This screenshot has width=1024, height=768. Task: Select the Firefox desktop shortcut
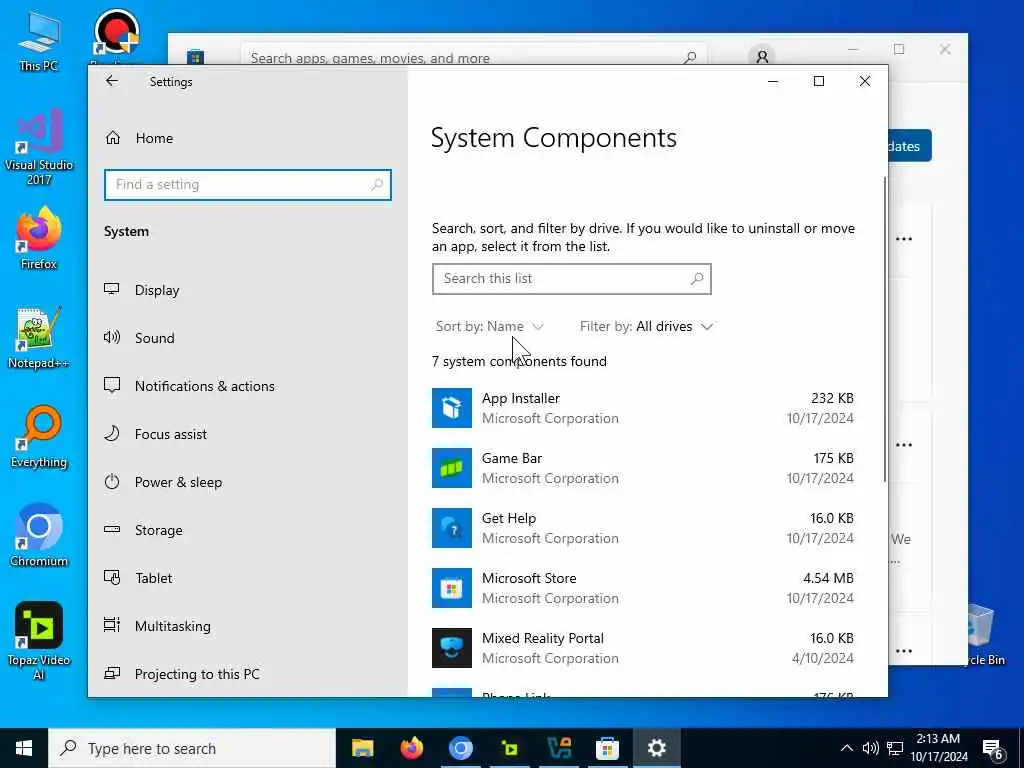coord(39,238)
